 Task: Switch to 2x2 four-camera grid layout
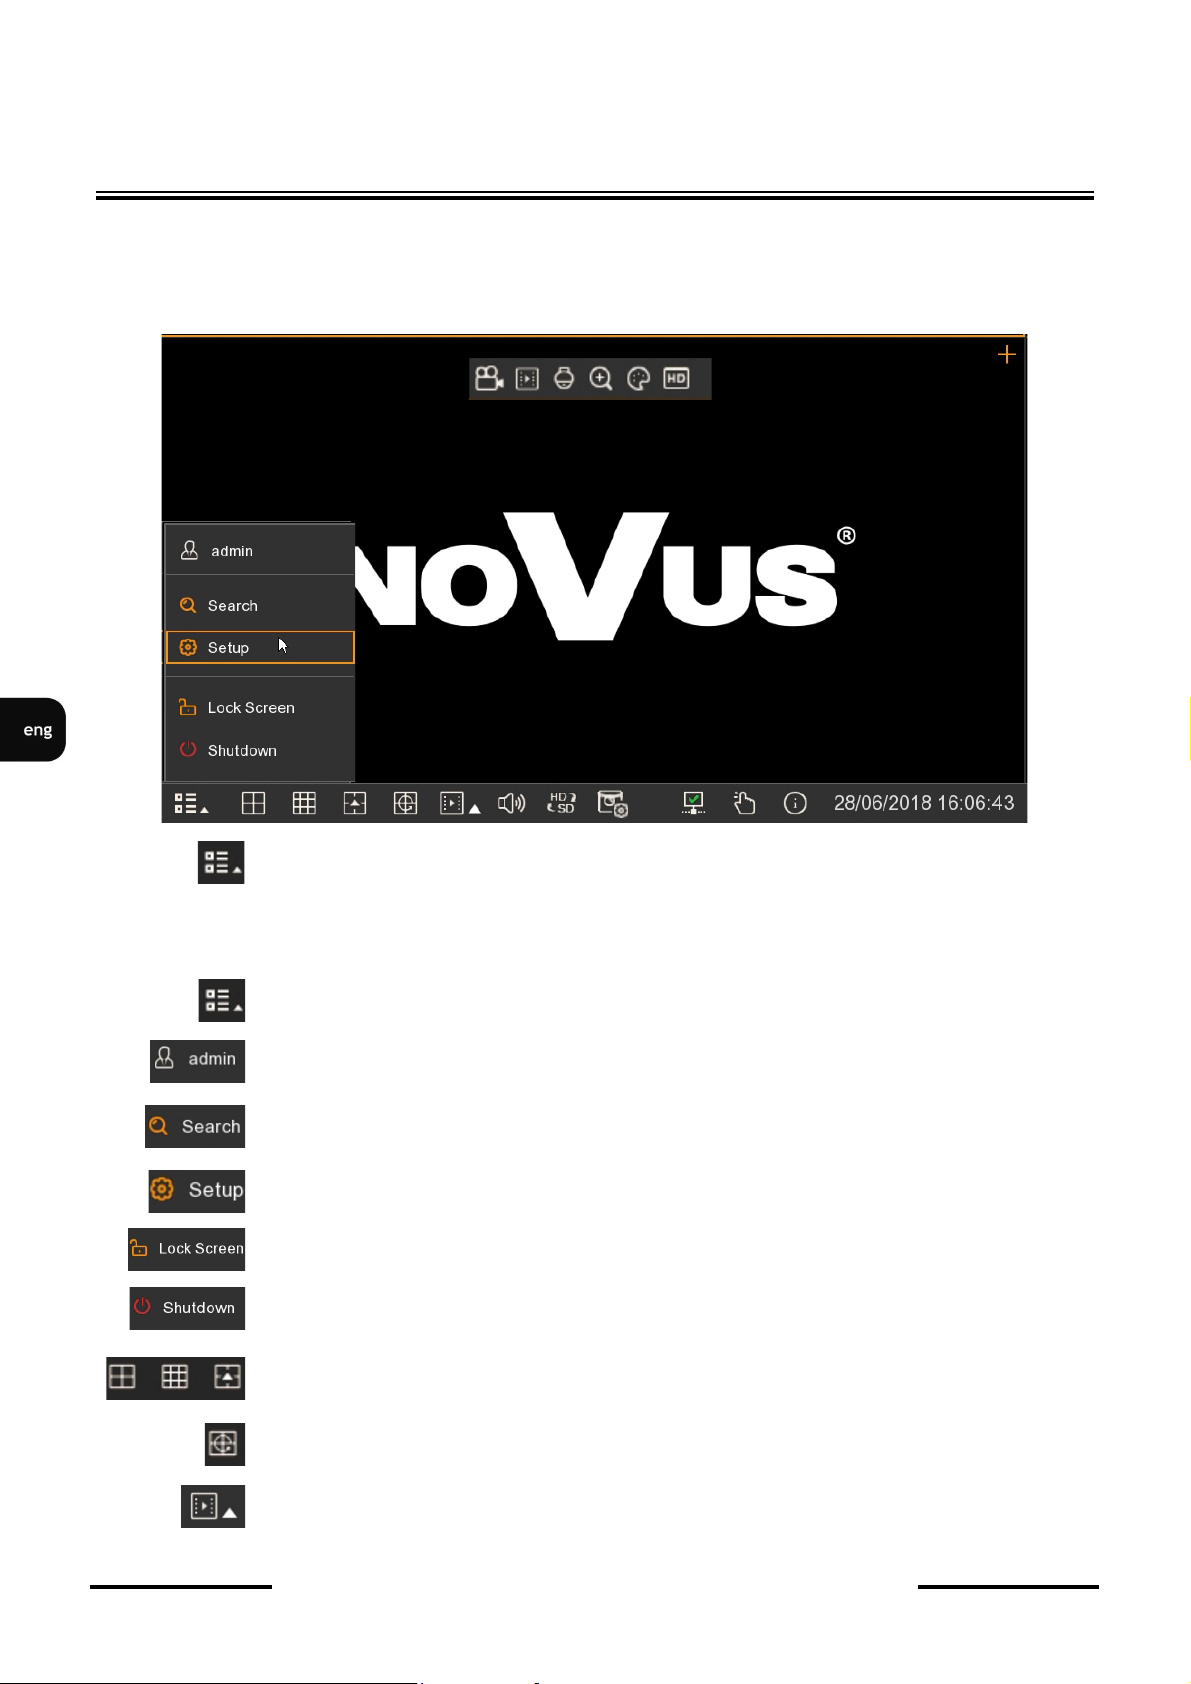coord(254,803)
